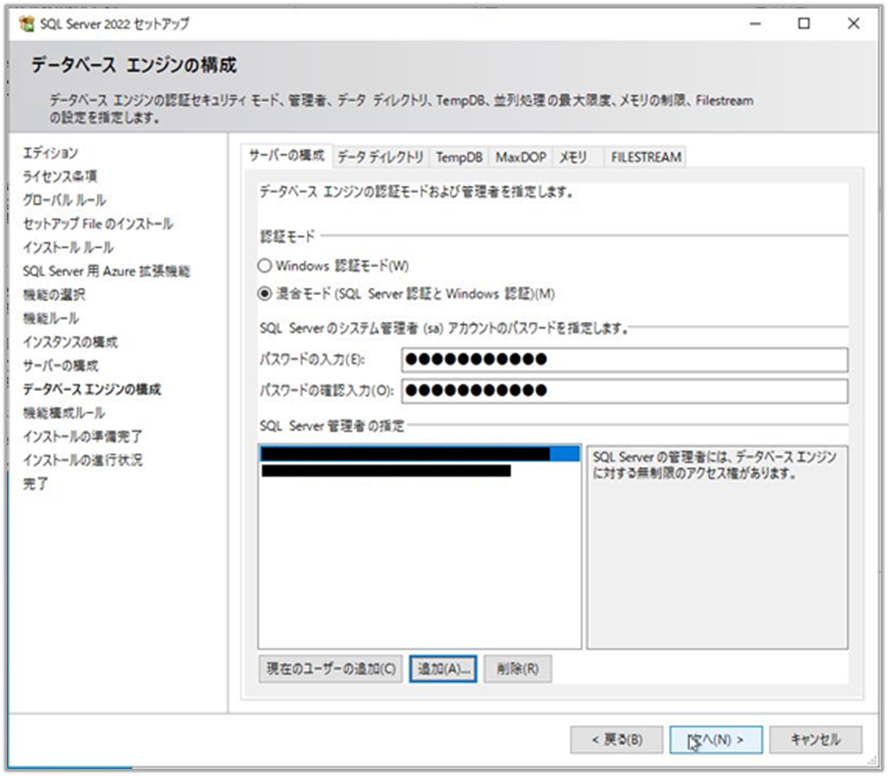Click the 追加(A)... button
This screenshot has height=776, width=888.
tap(443, 669)
